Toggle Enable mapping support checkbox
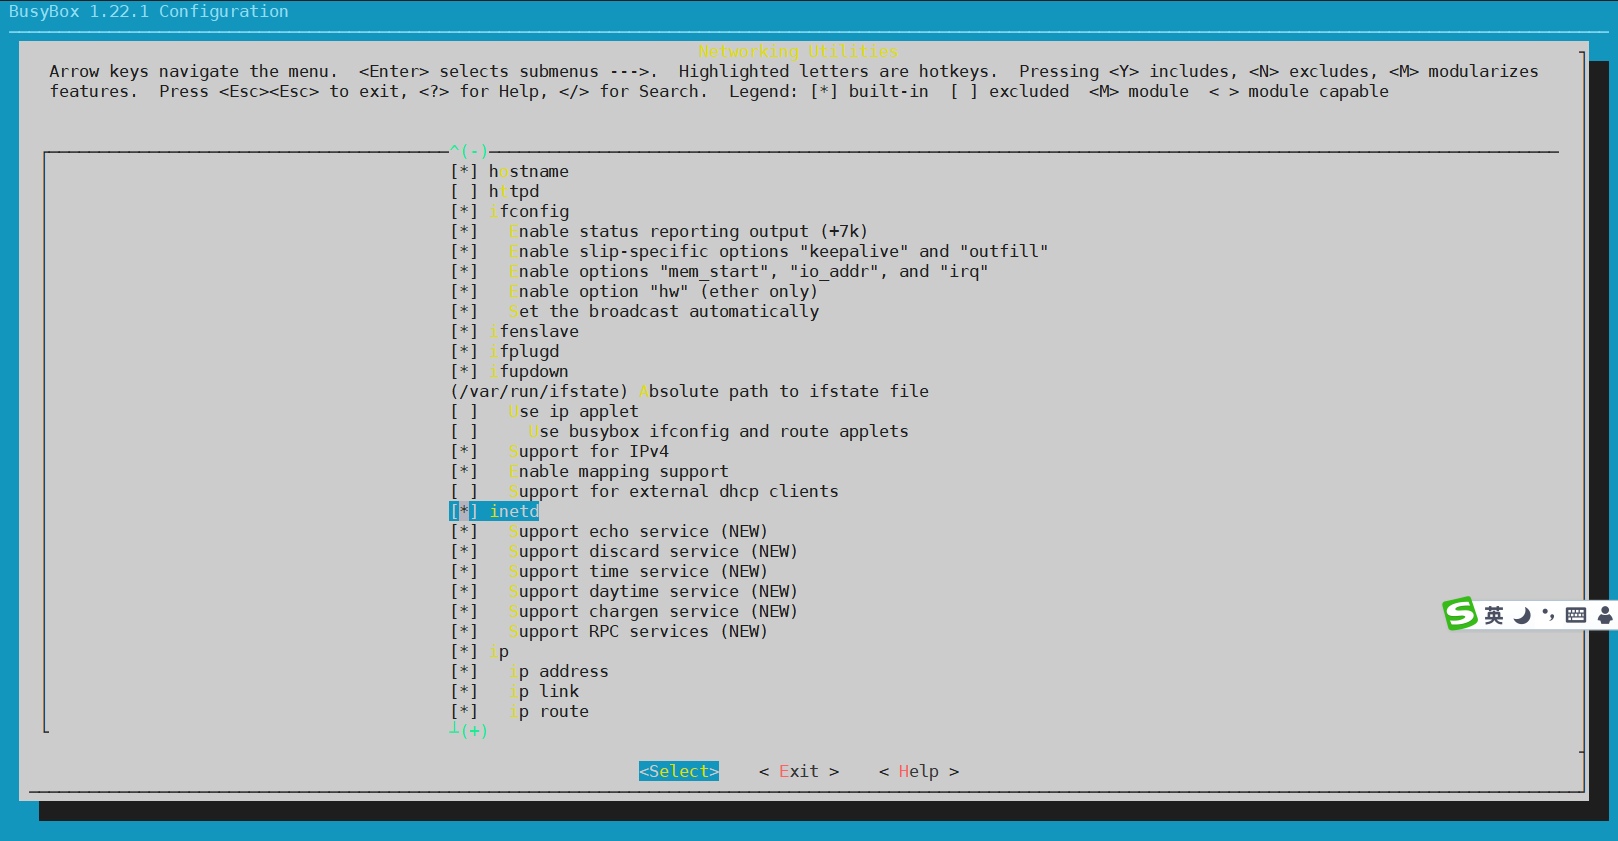The width and height of the screenshot is (1618, 841). tap(464, 472)
